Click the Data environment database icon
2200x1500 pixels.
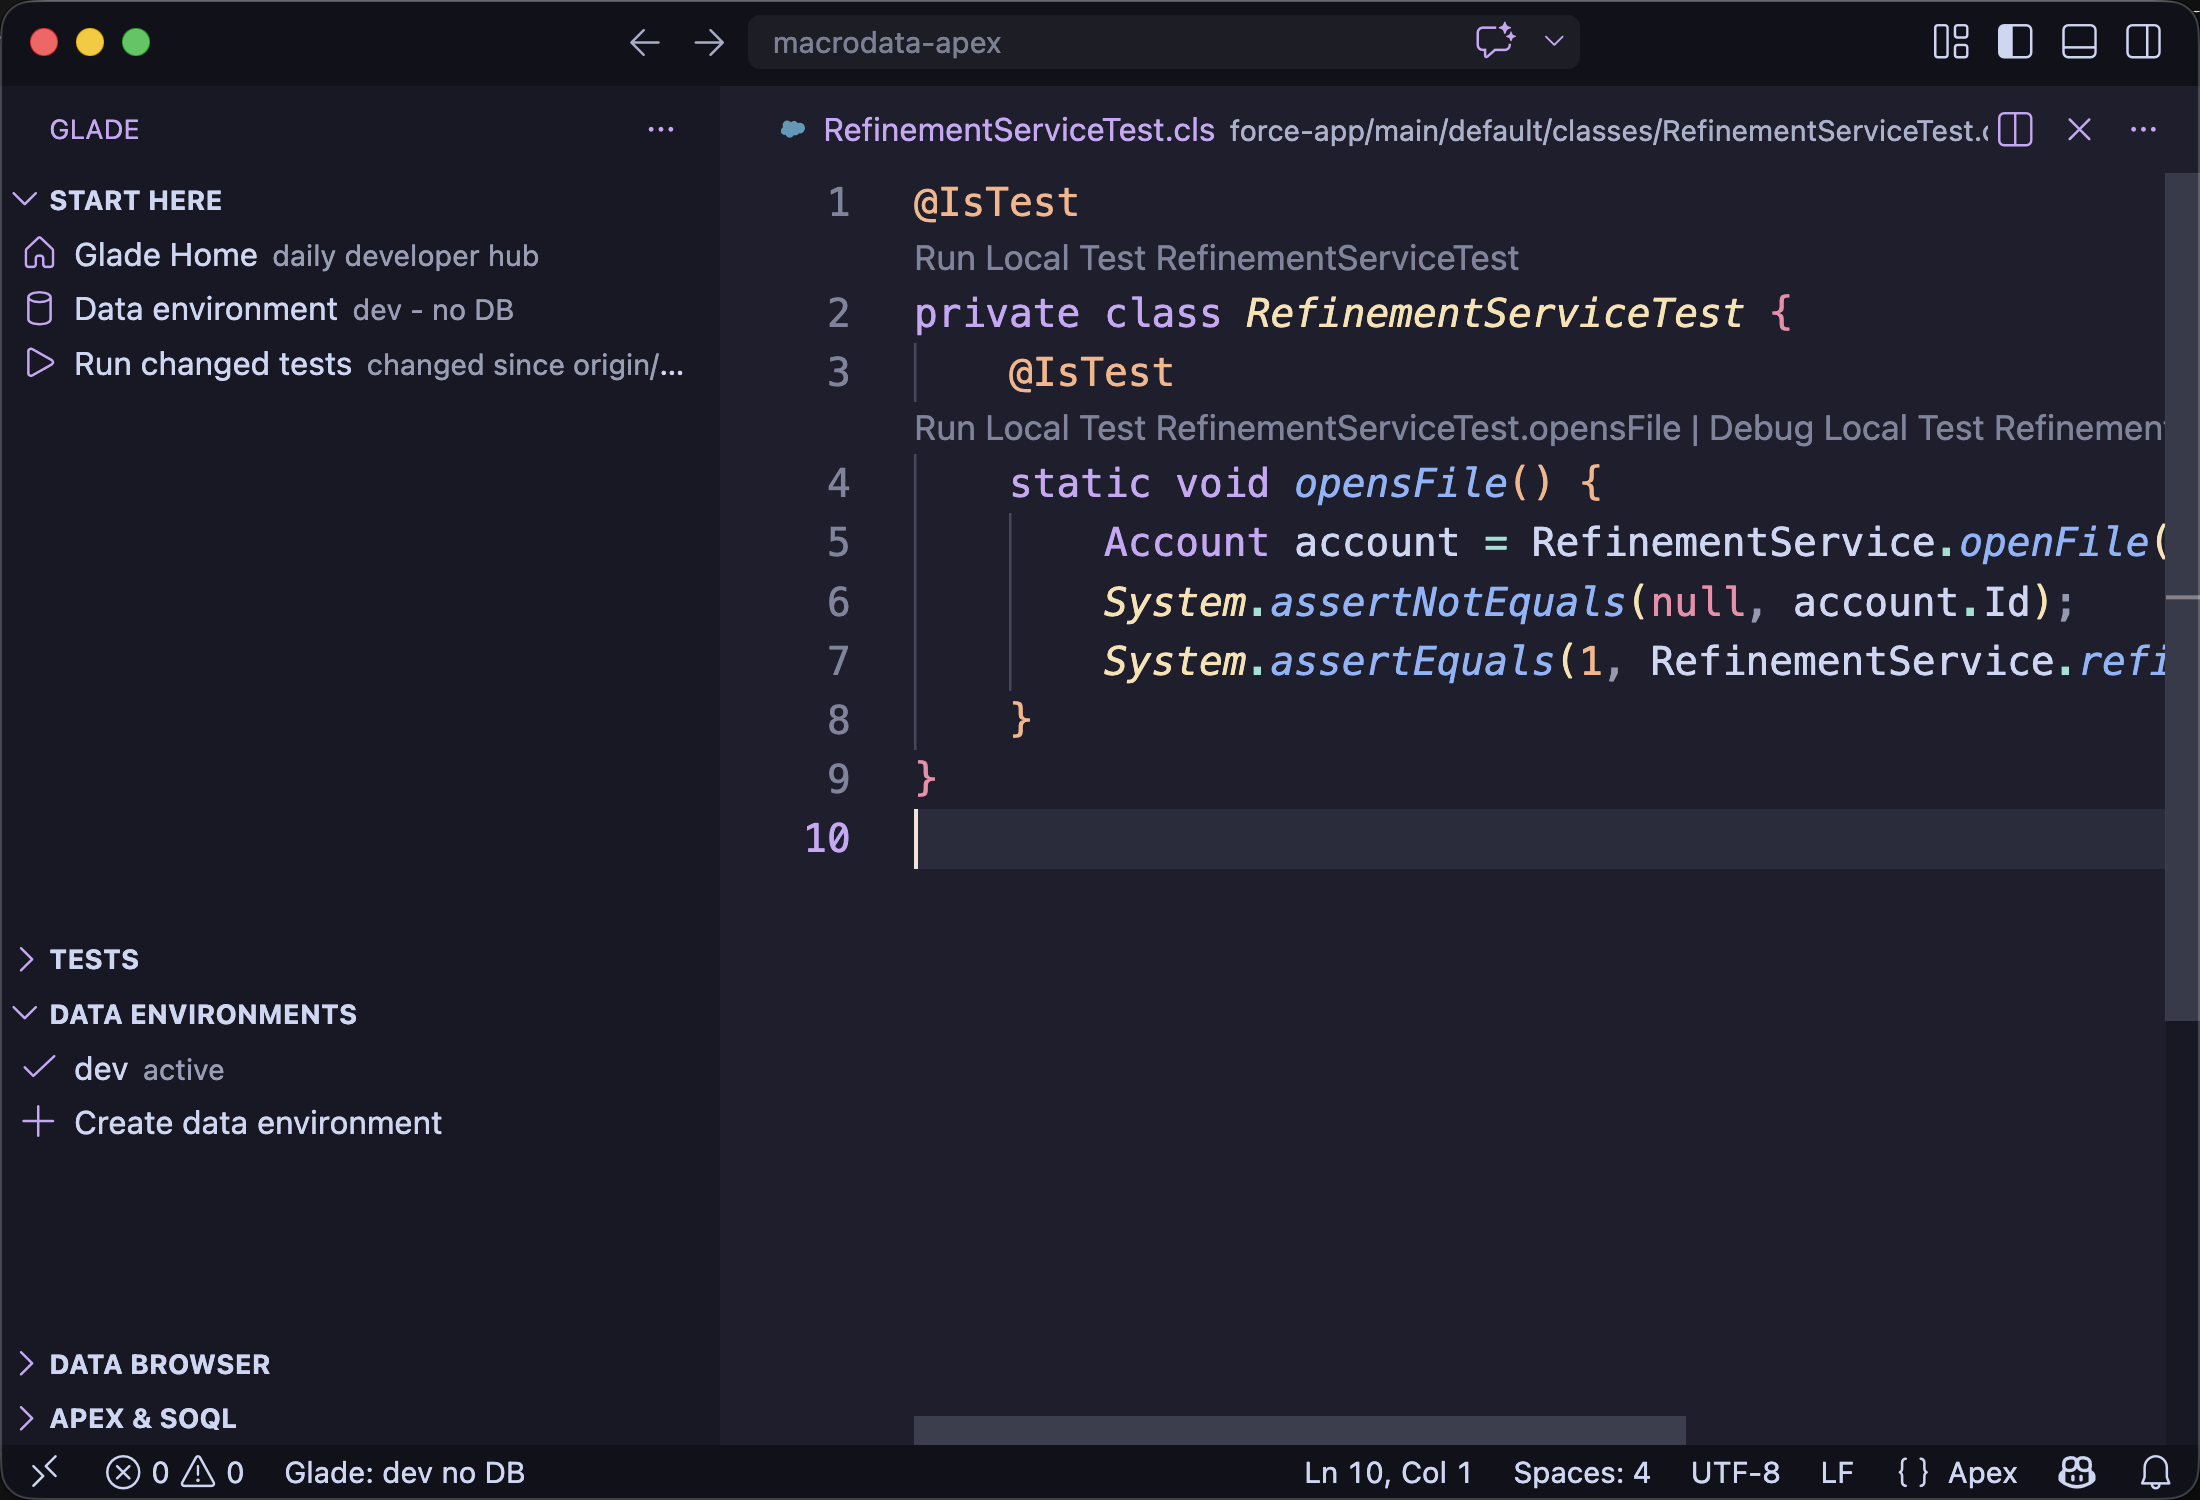40,308
